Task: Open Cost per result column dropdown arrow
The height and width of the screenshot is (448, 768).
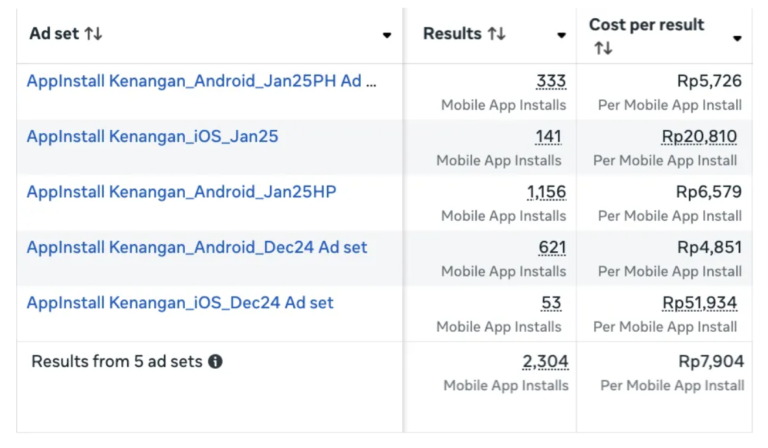Action: coord(737,38)
